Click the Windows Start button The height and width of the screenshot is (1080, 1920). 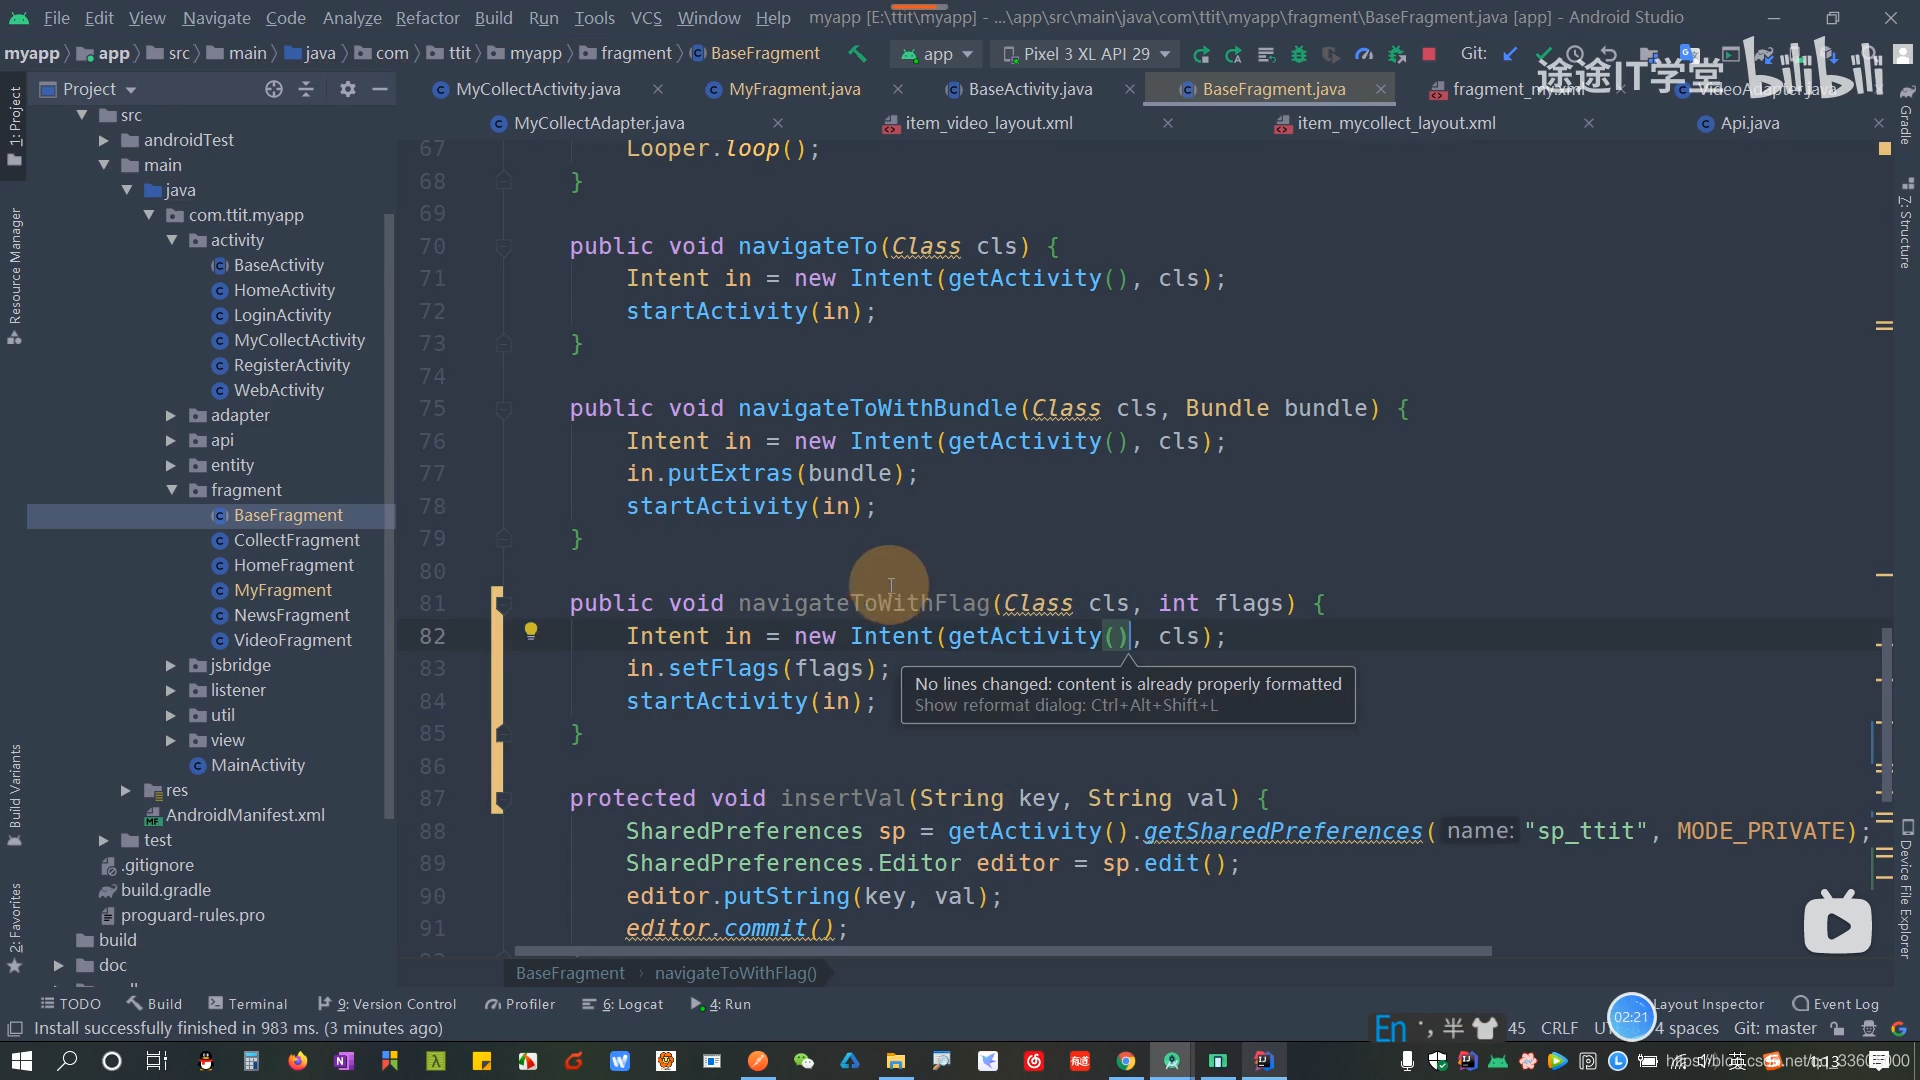[22, 1061]
